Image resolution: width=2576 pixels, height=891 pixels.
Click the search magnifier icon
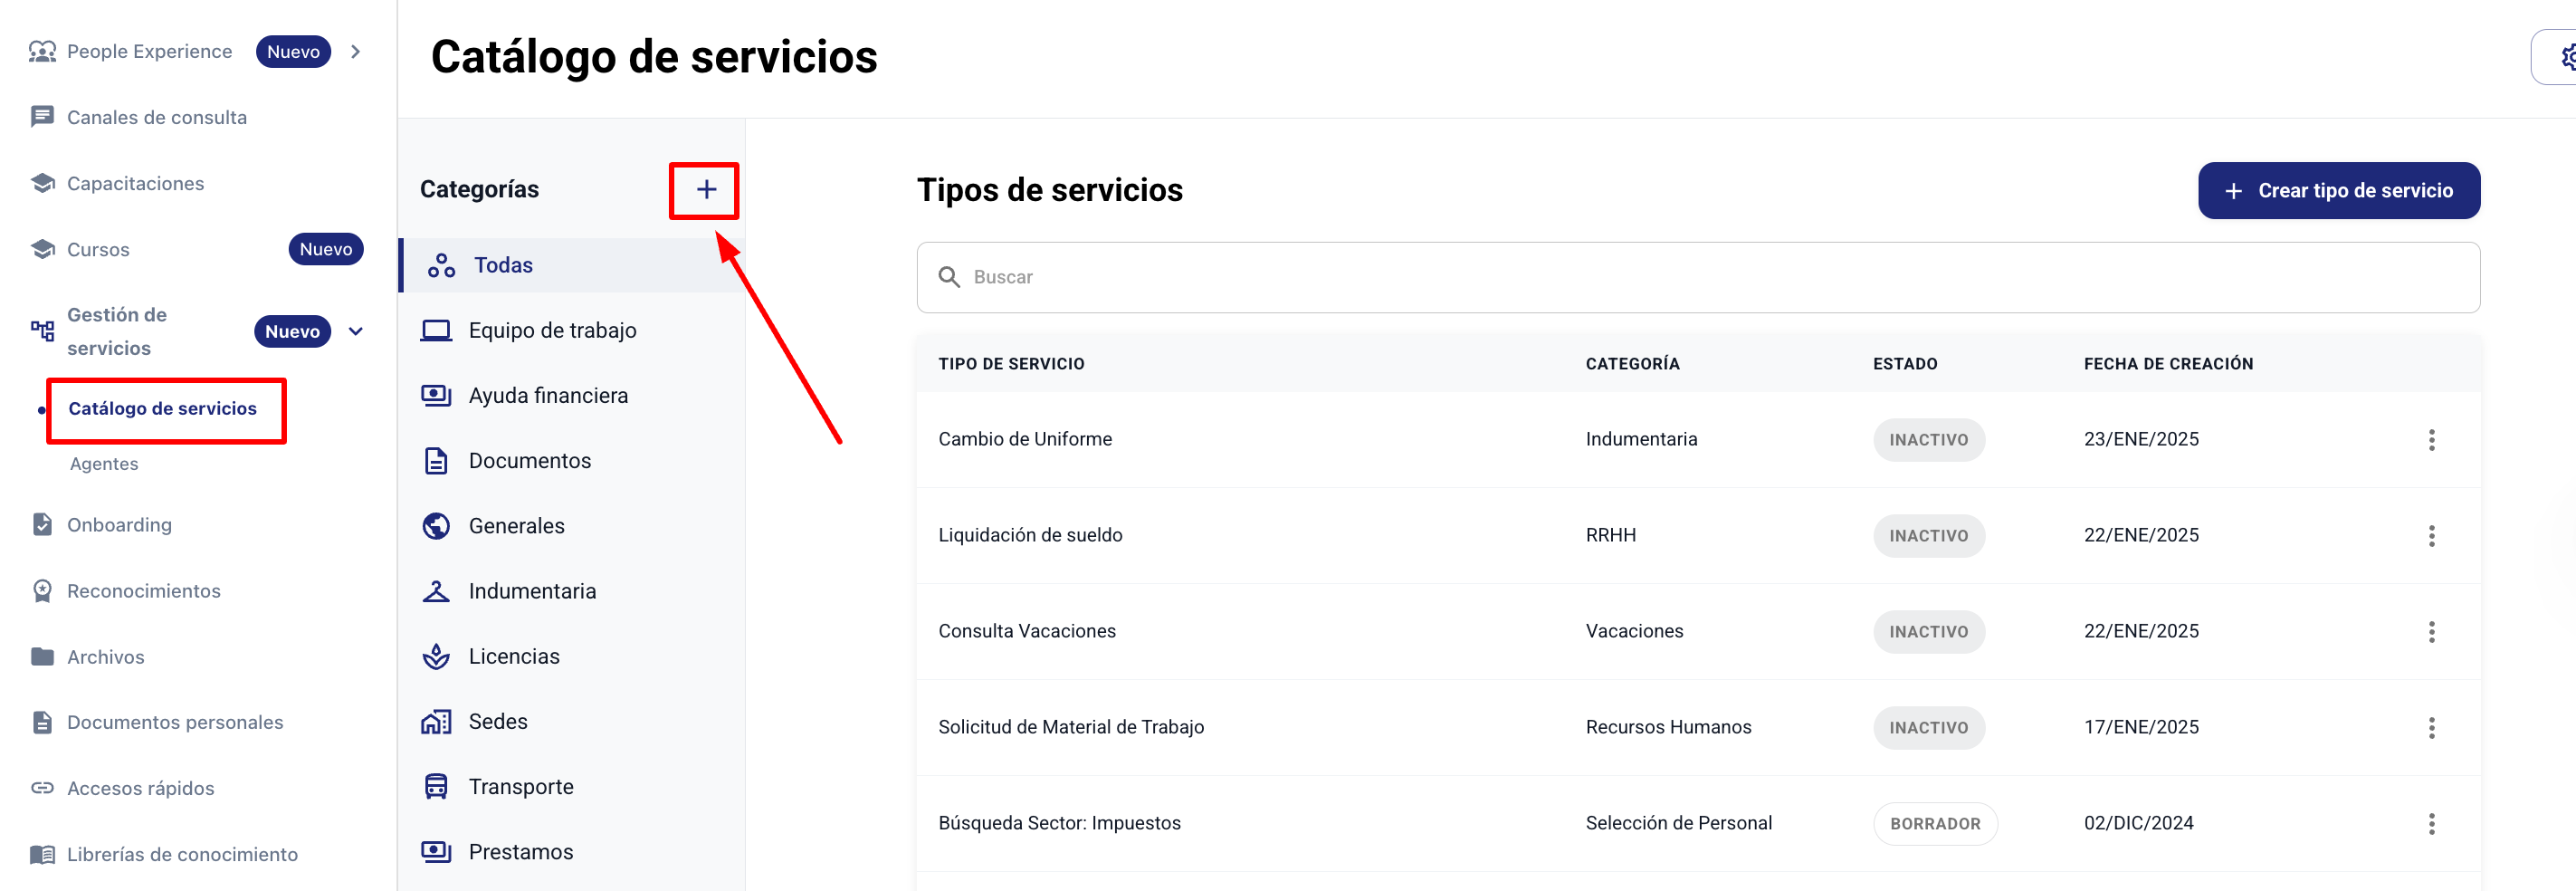click(x=949, y=277)
